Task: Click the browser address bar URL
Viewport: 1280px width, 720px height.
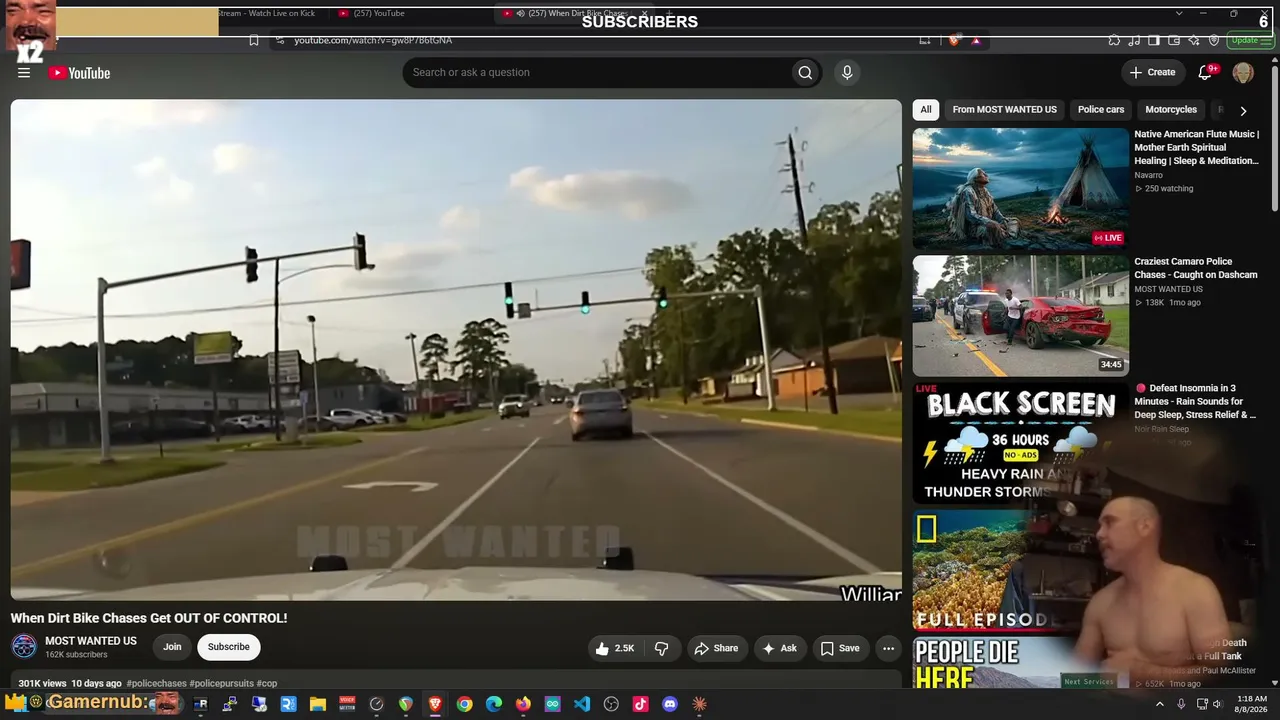Action: click(x=373, y=40)
